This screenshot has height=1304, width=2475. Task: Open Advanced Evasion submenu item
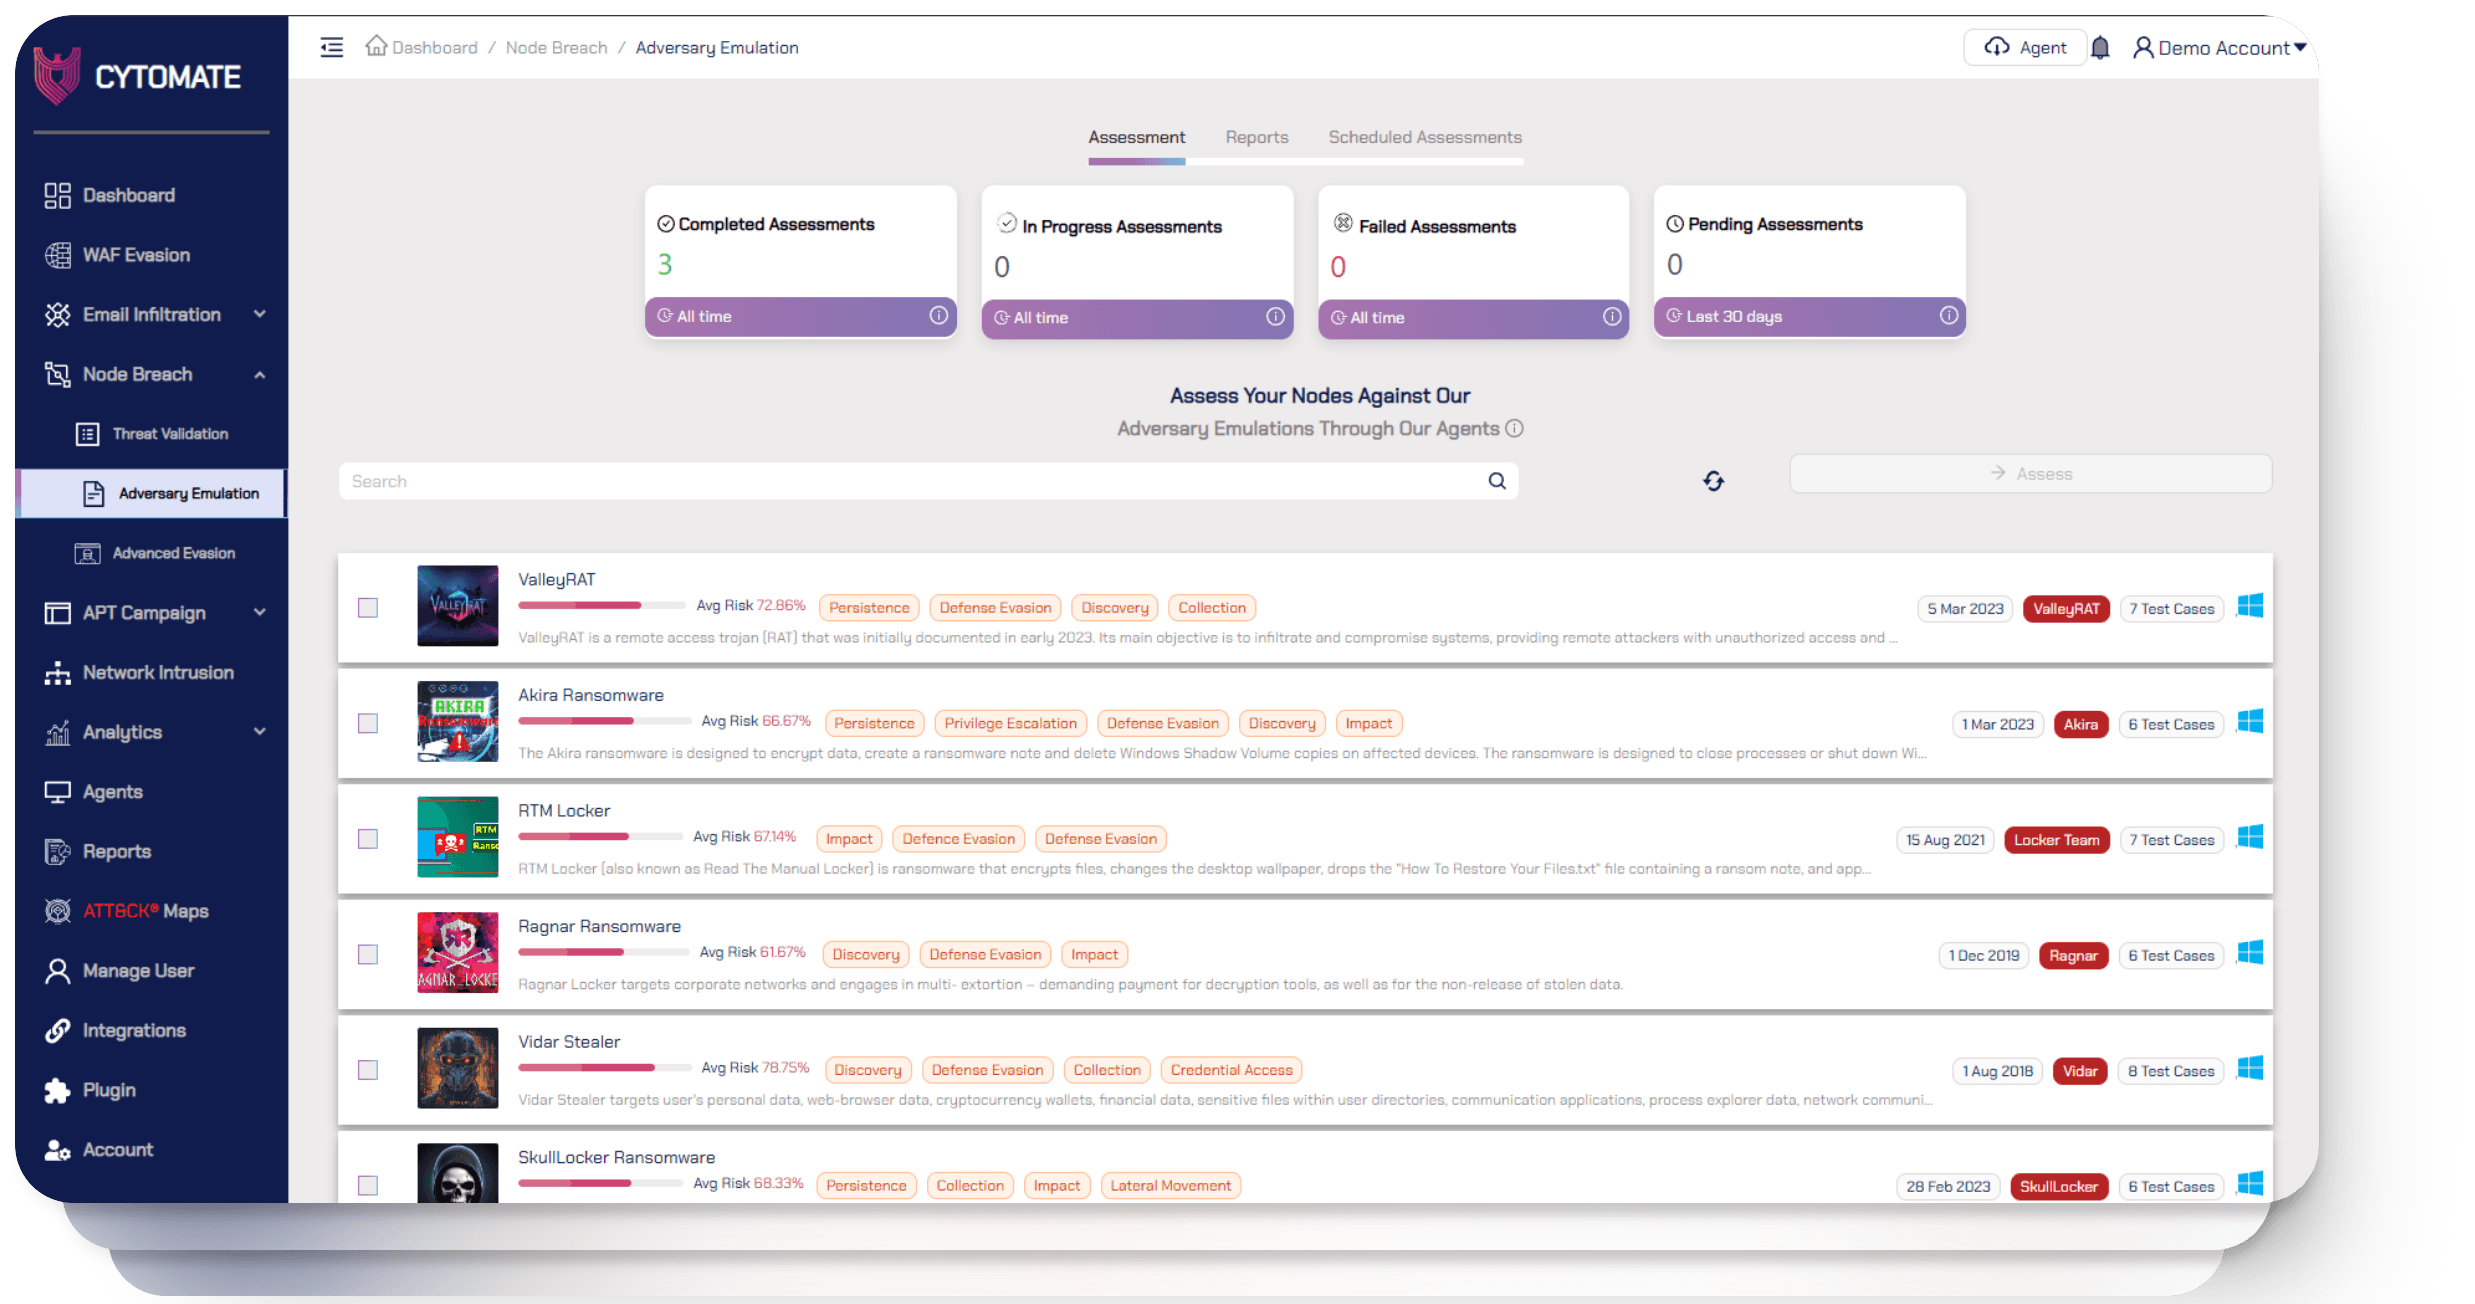pyautogui.click(x=155, y=553)
